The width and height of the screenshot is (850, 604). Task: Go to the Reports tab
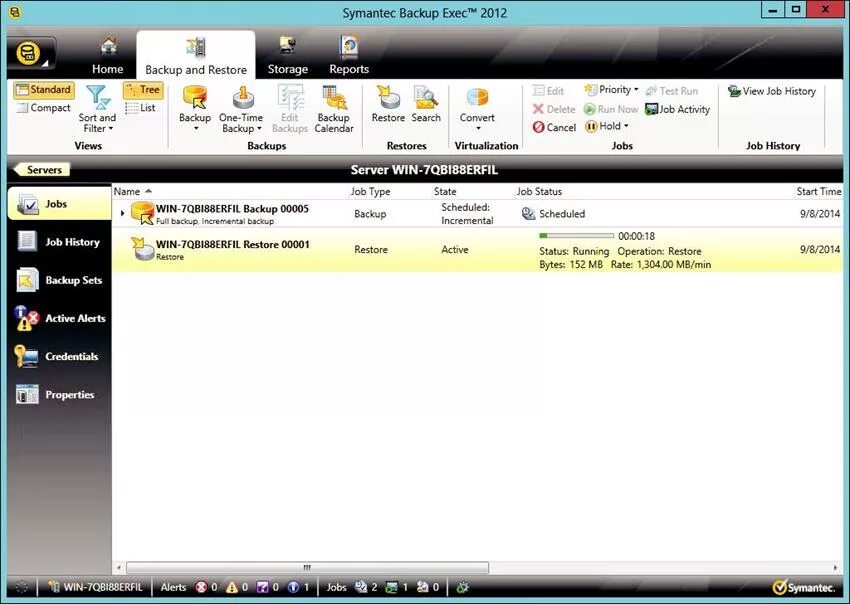(x=349, y=56)
